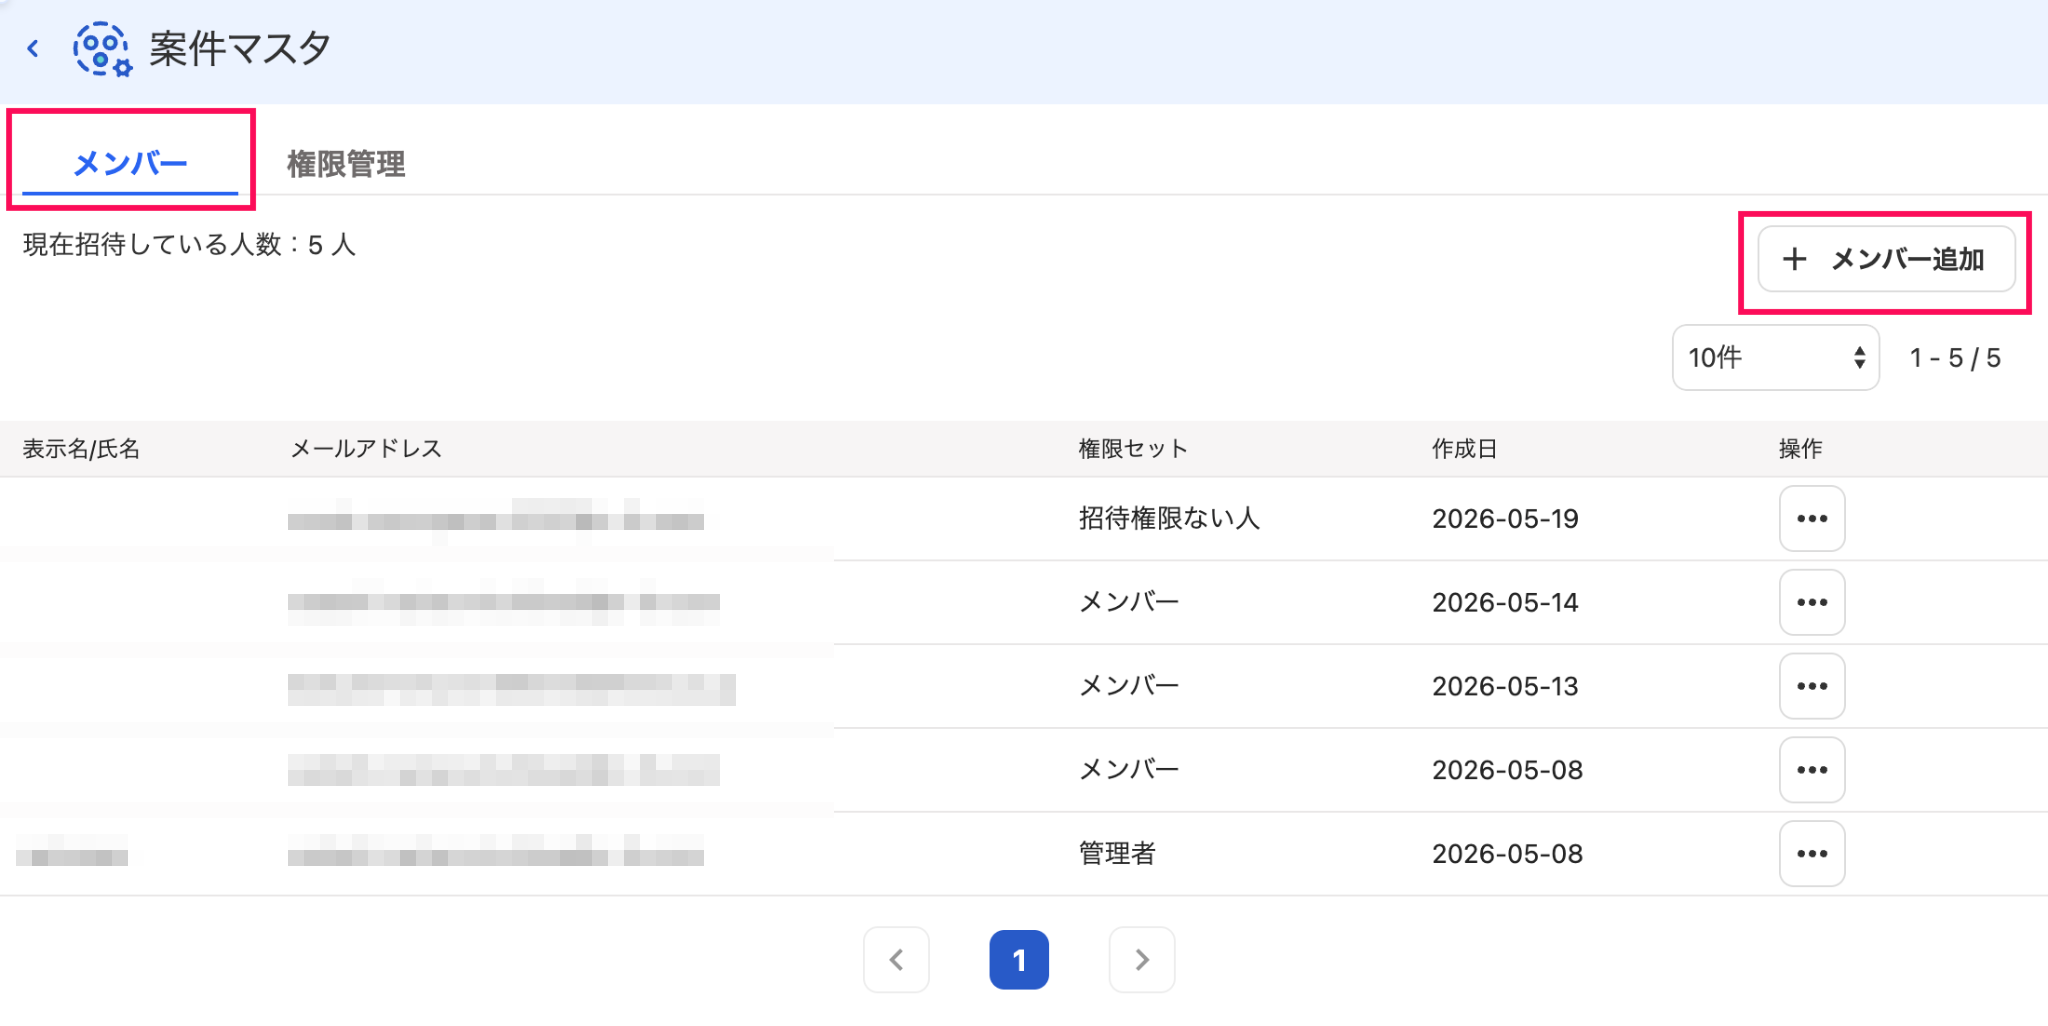2048x1026 pixels.
Task: Click the メールアドレス column header
Action: tap(366, 449)
